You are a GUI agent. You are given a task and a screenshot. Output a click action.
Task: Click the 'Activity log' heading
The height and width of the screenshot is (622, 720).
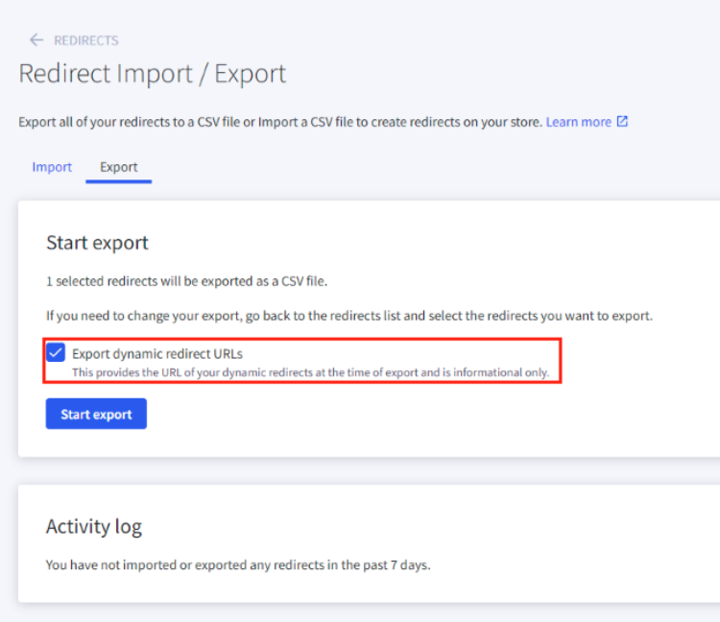click(94, 527)
